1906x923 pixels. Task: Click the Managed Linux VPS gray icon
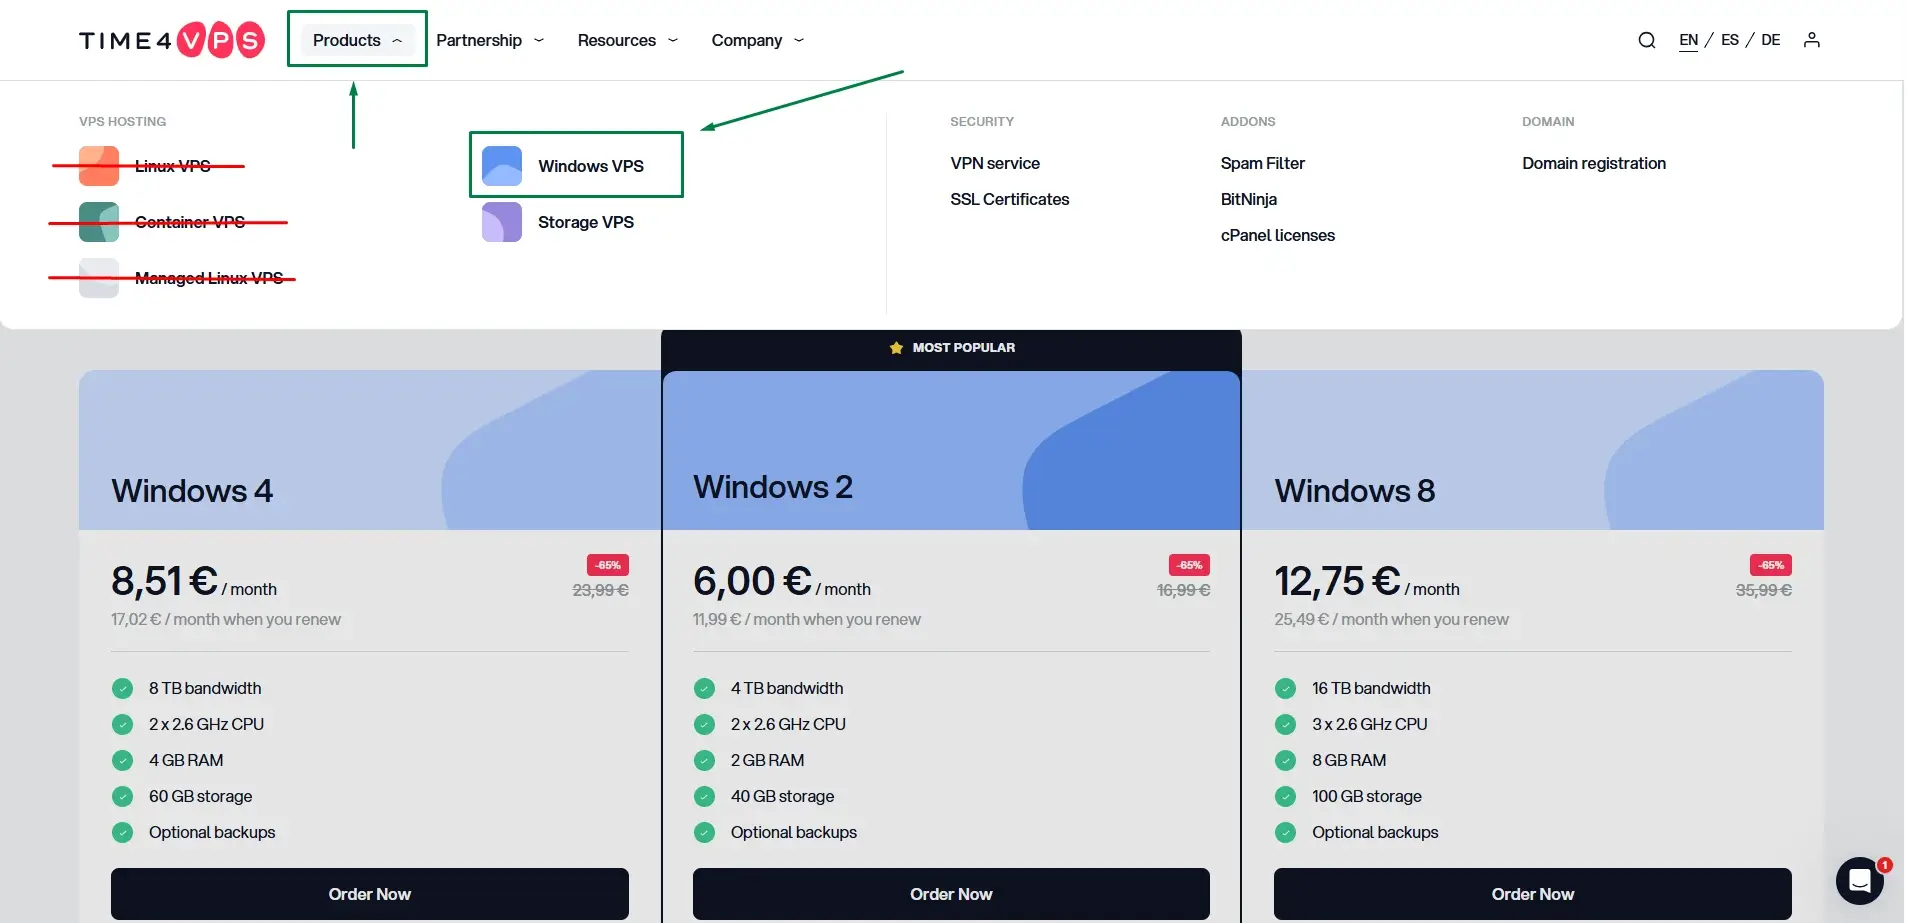[99, 278]
